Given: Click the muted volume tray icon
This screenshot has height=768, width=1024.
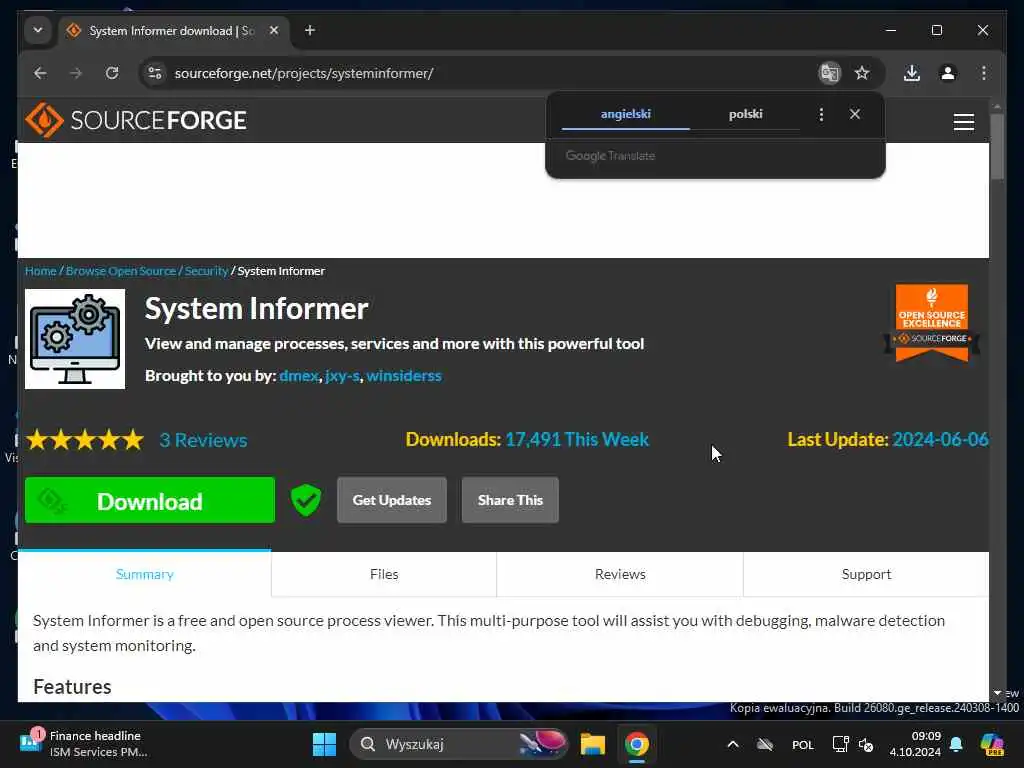Looking at the screenshot, I should (866, 744).
